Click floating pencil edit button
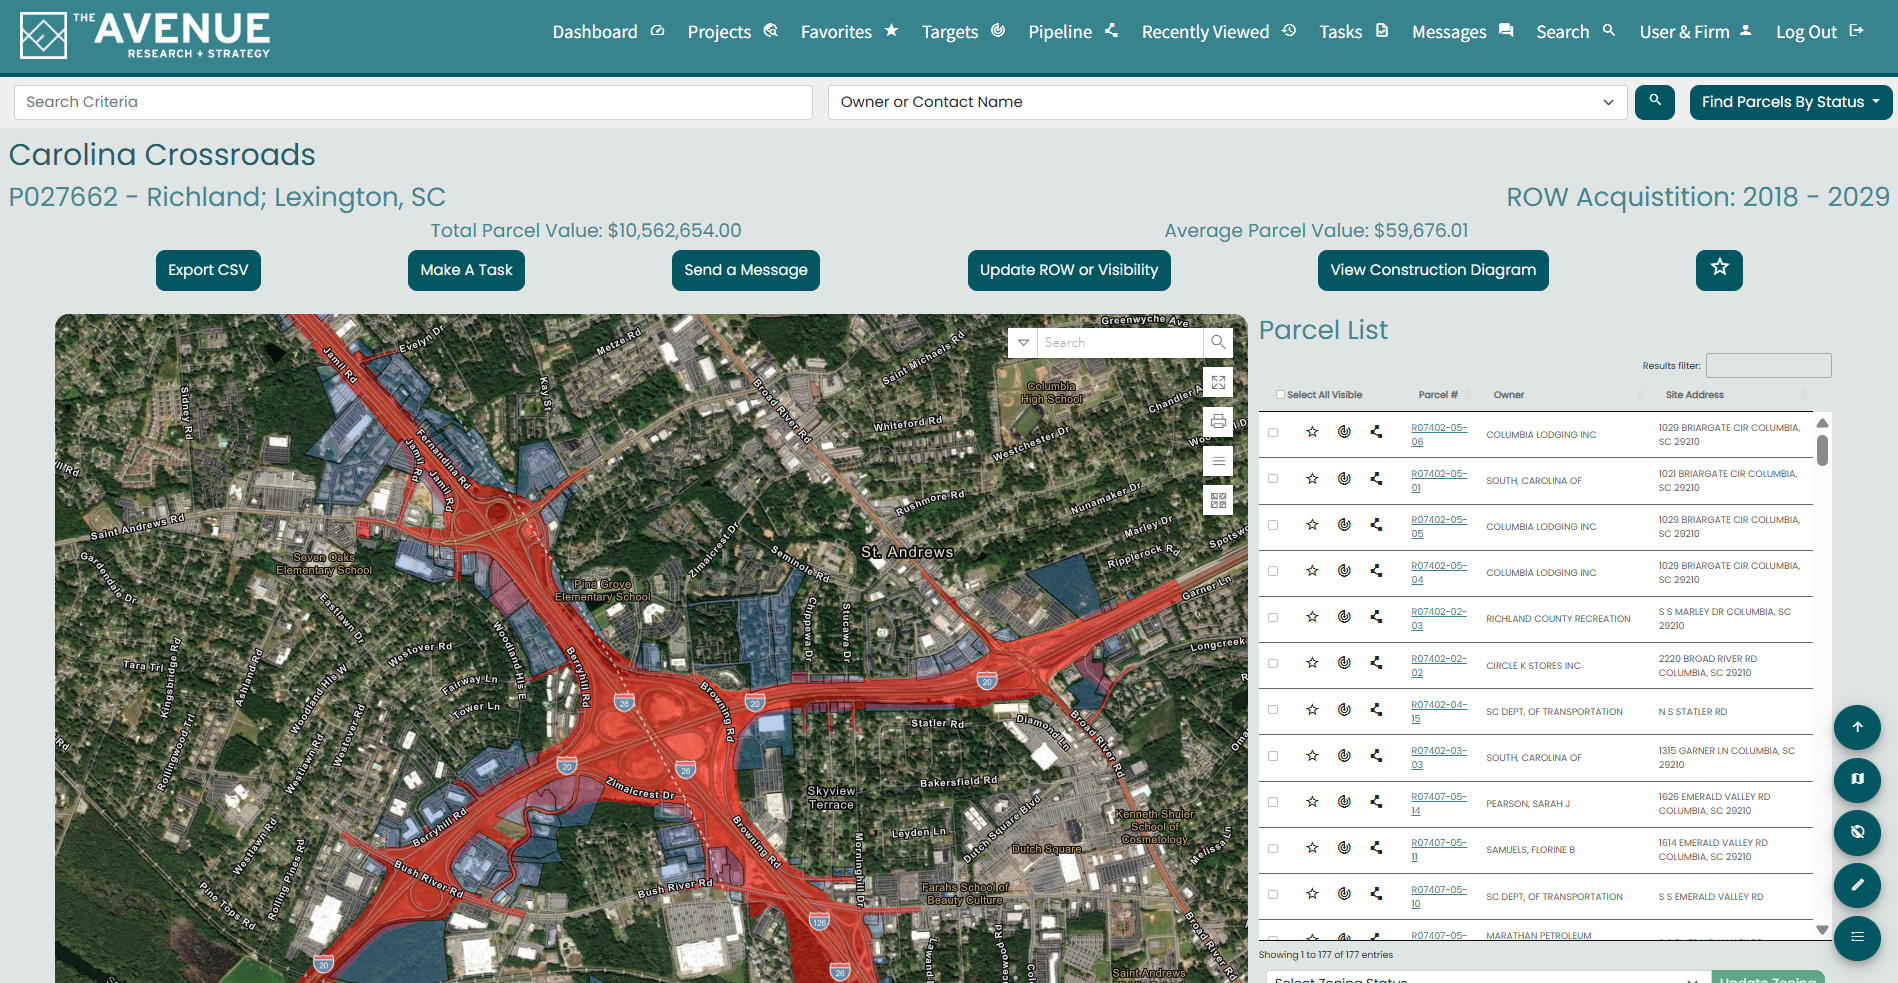Screen dimensions: 1898x983 pyautogui.click(x=1857, y=885)
